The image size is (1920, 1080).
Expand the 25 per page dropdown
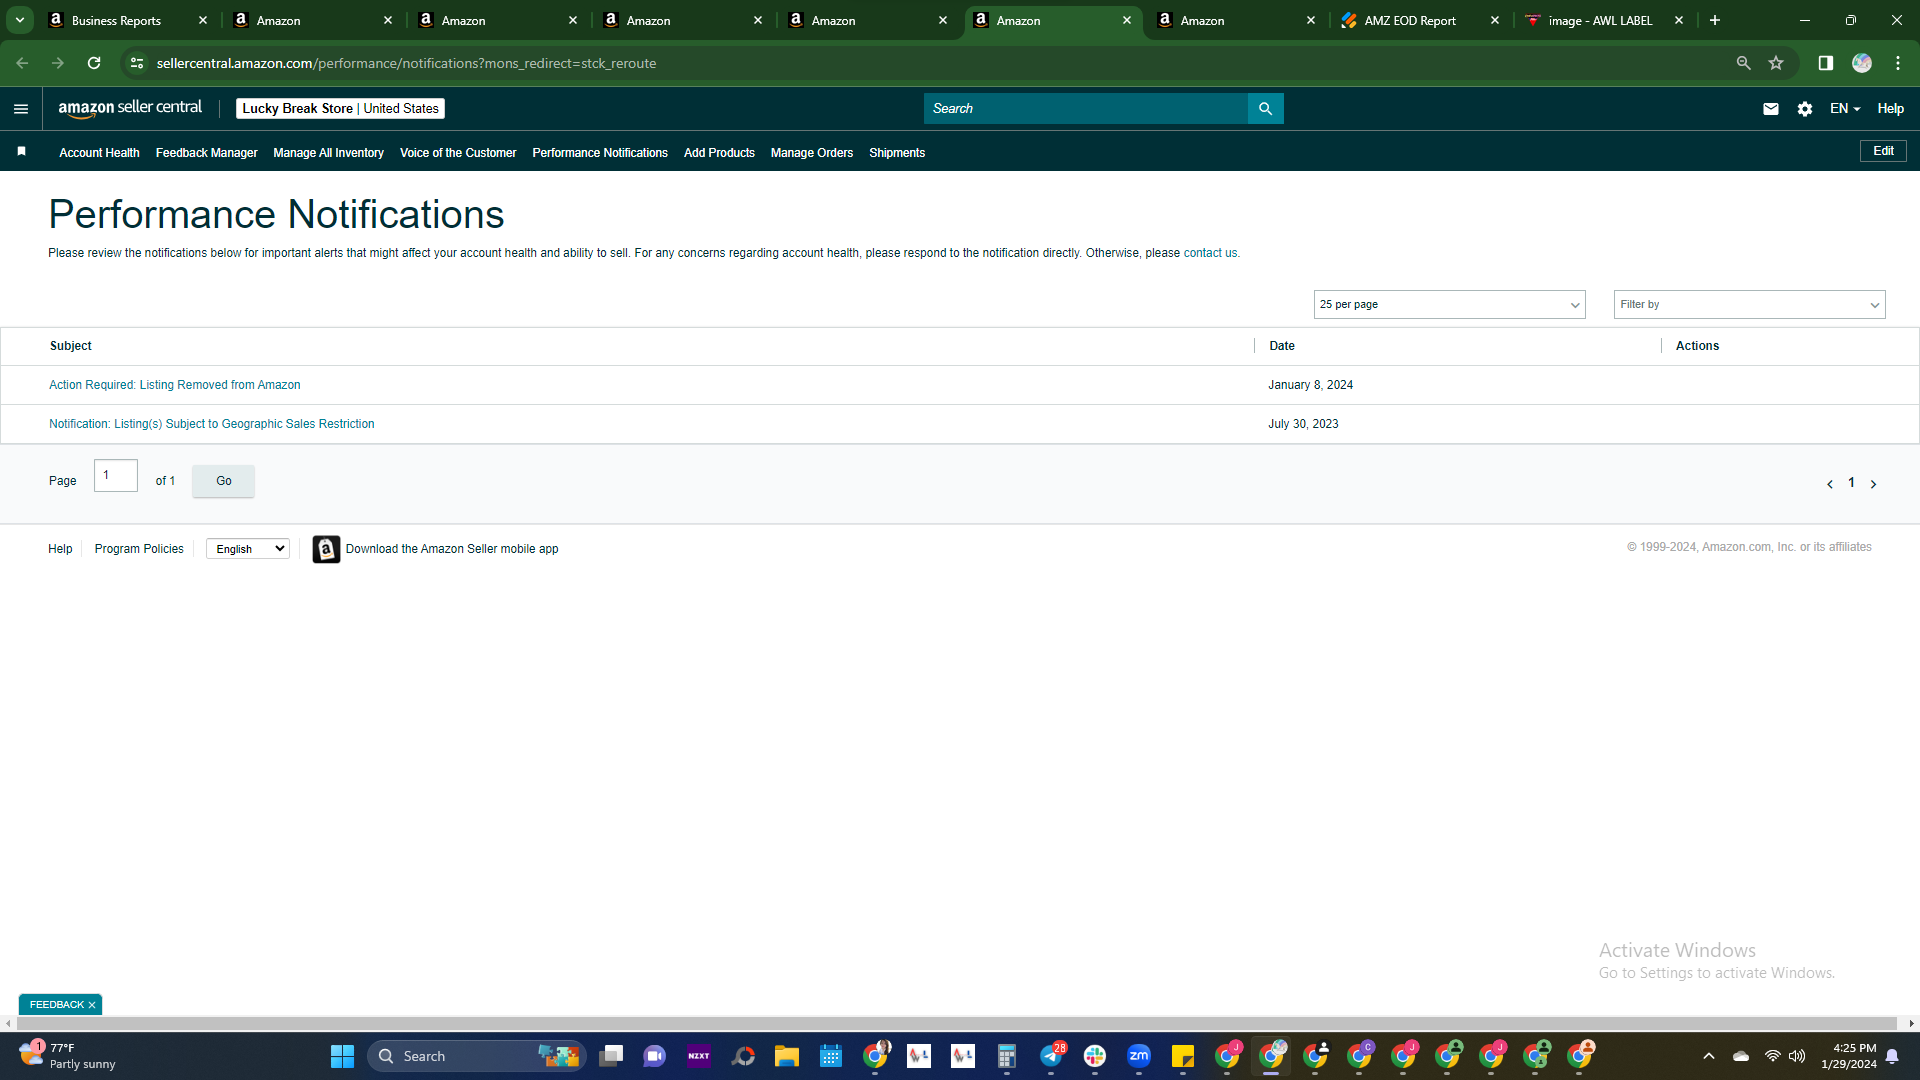tap(1449, 304)
